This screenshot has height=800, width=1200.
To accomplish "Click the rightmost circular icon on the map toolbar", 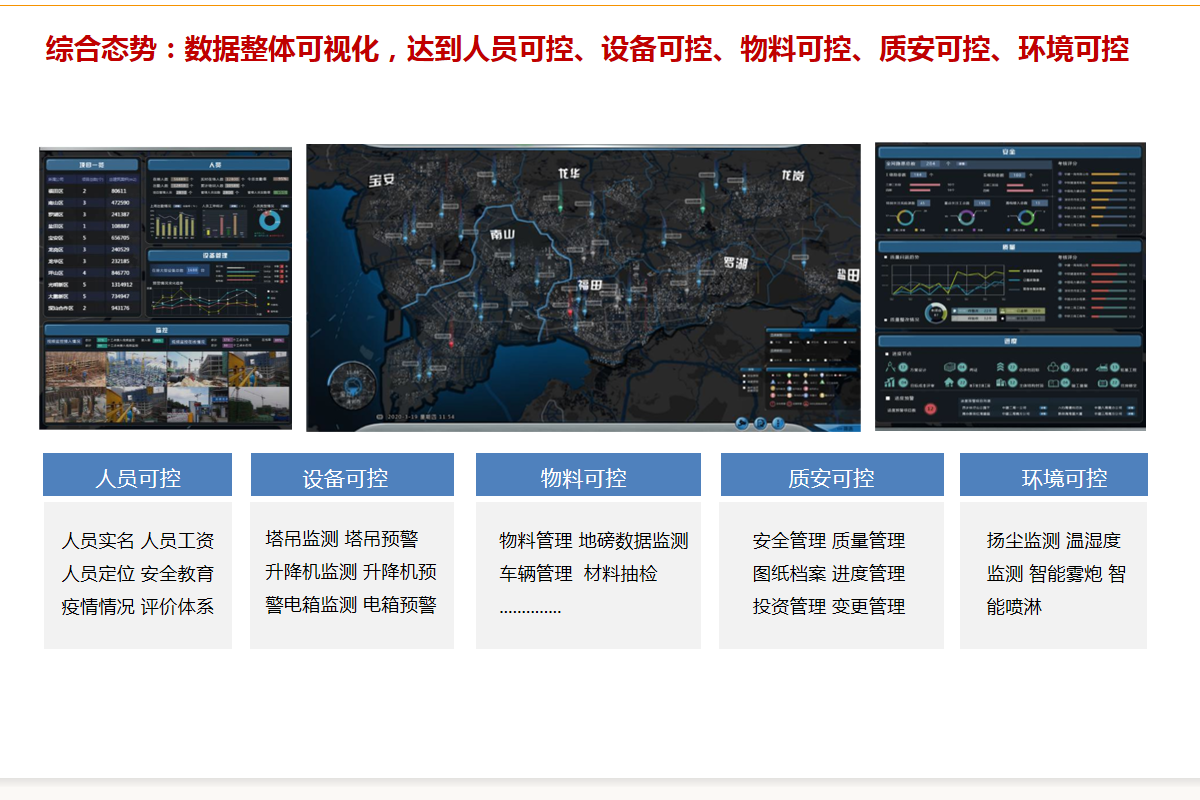I will coord(777,424).
